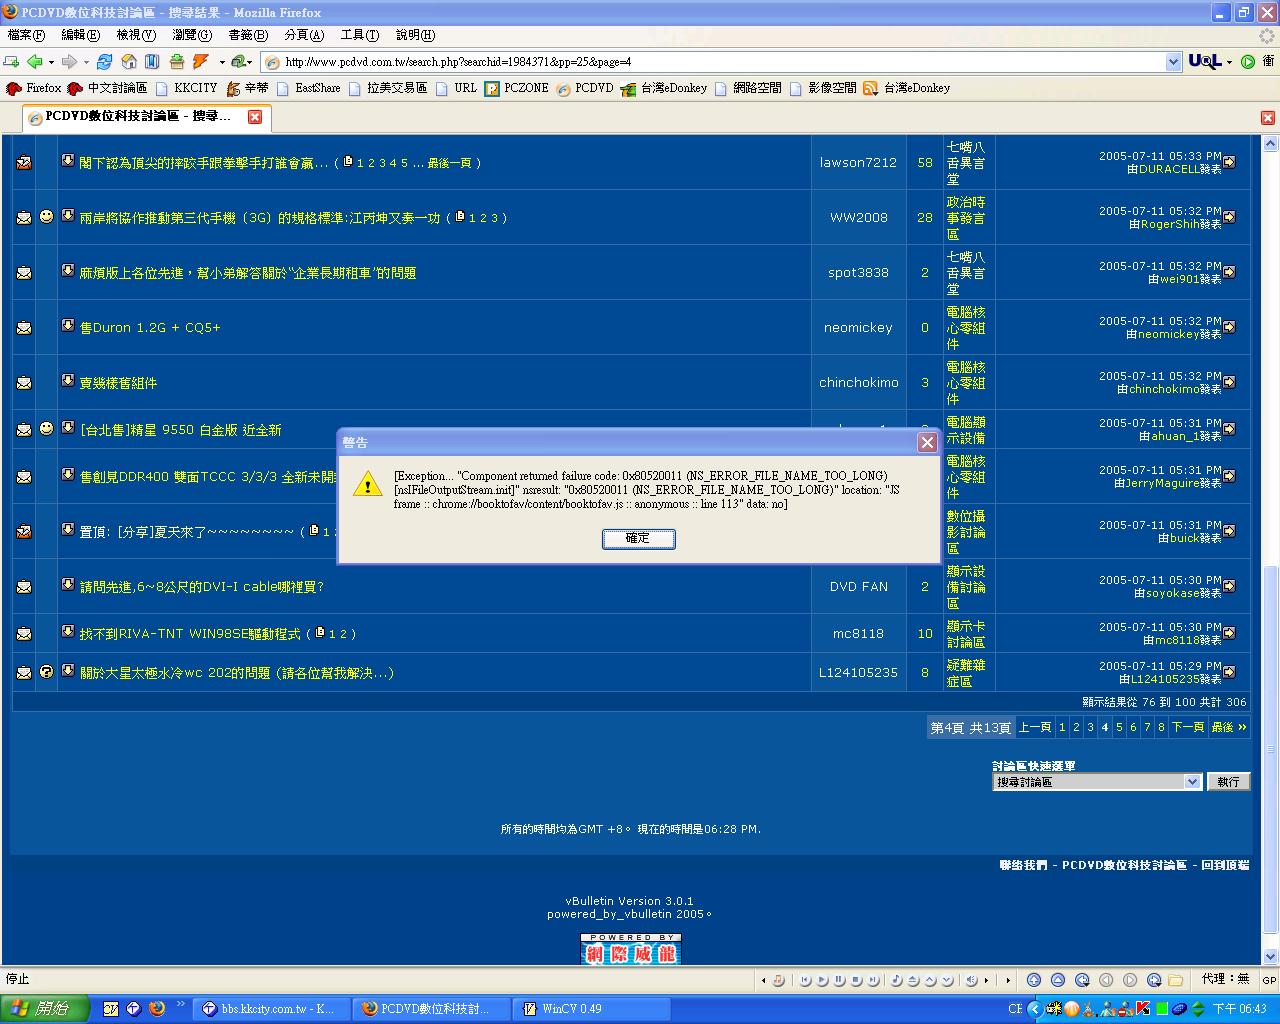Click the bookmarks book icon in the toolbar
This screenshot has height=1024, width=1280.
pos(152,62)
